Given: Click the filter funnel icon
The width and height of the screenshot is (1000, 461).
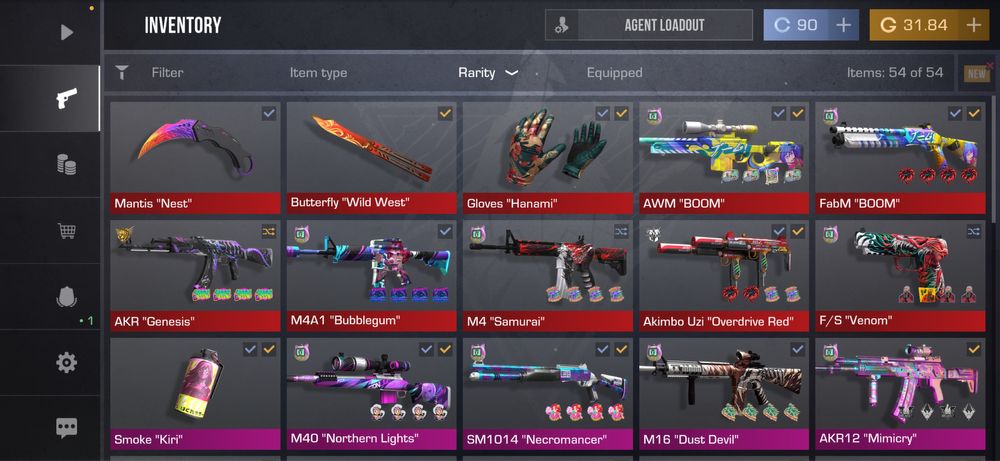Looking at the screenshot, I should [122, 73].
